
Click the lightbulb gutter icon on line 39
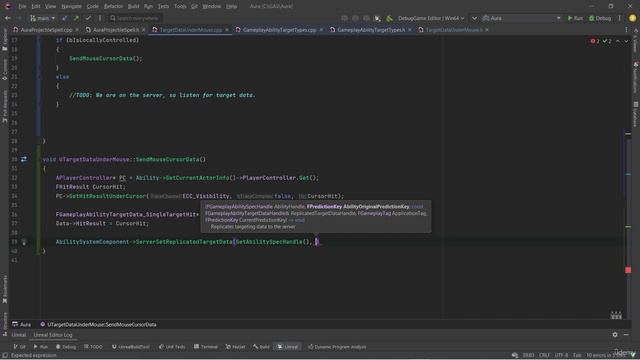[x=24, y=242]
